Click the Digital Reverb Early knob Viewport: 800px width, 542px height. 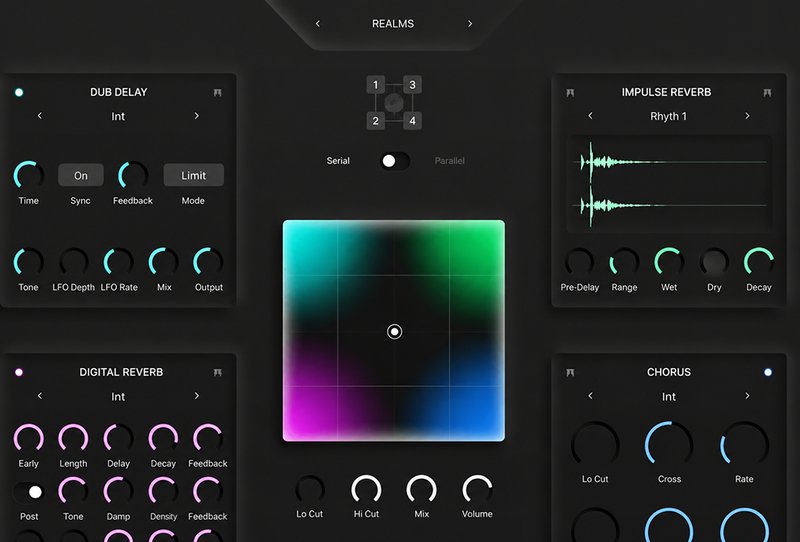pos(29,438)
